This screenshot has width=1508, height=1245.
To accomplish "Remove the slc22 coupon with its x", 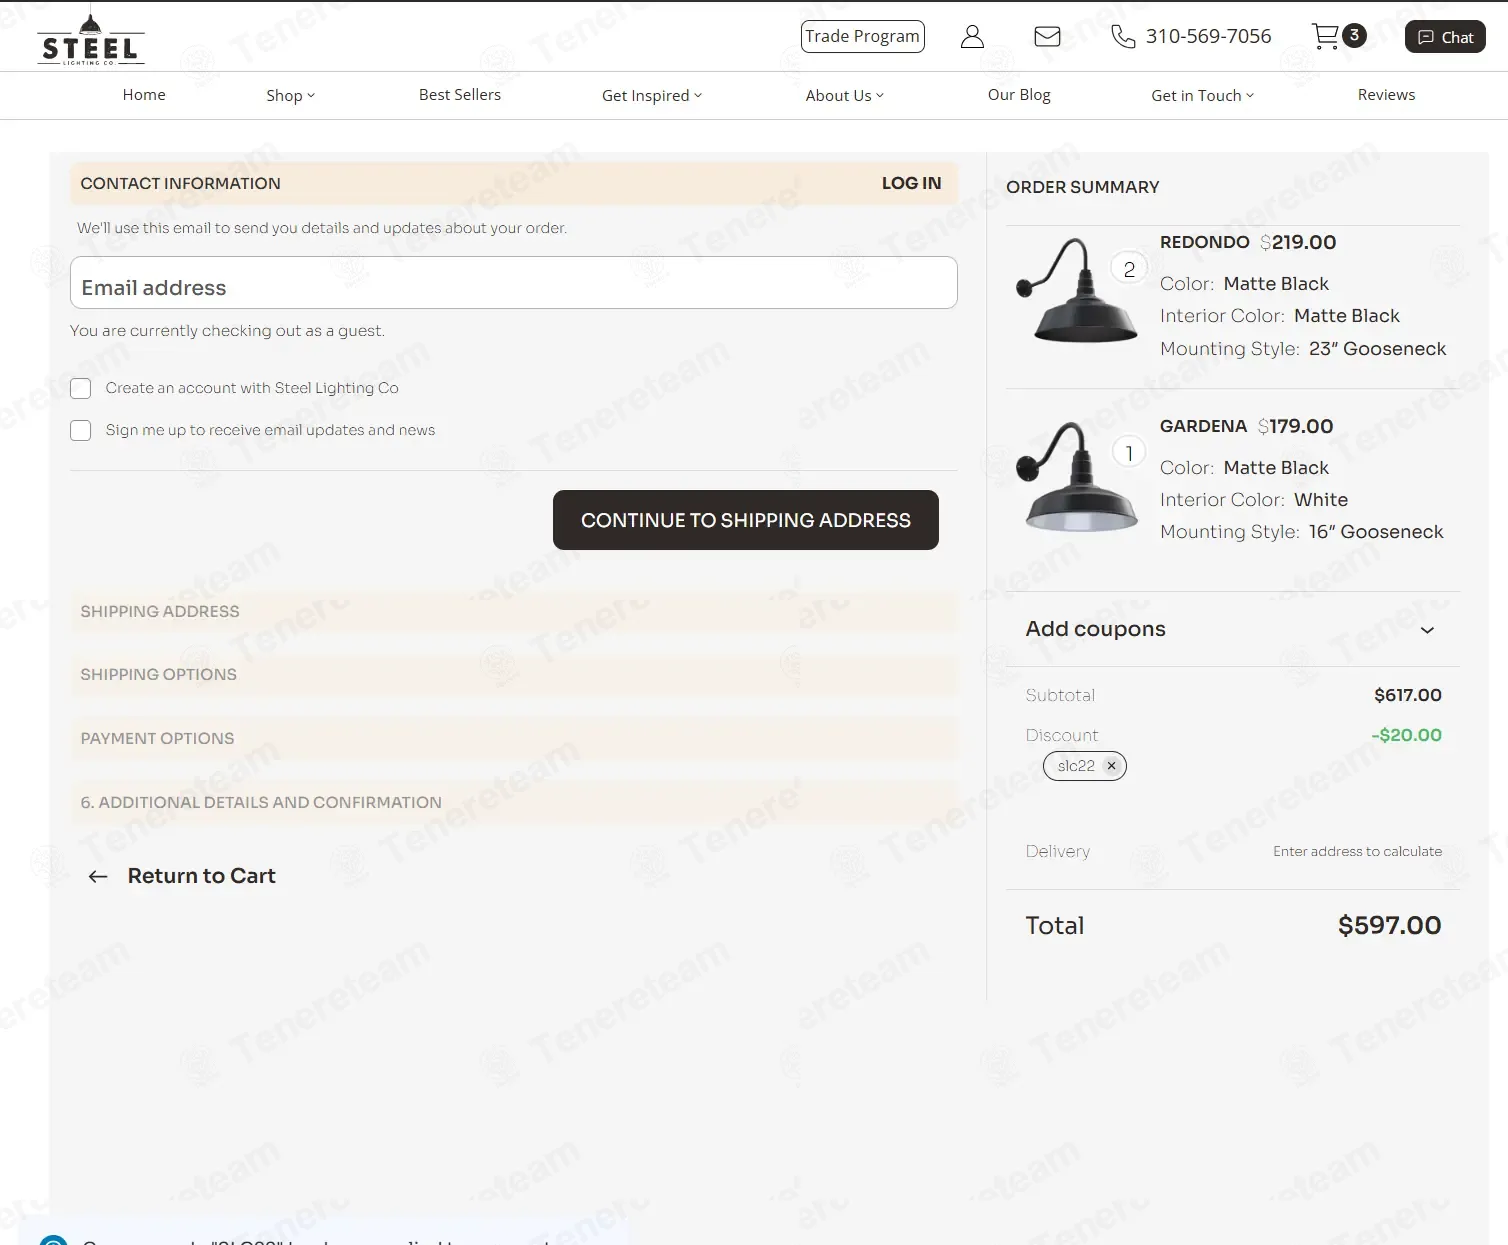I will pyautogui.click(x=1111, y=766).
